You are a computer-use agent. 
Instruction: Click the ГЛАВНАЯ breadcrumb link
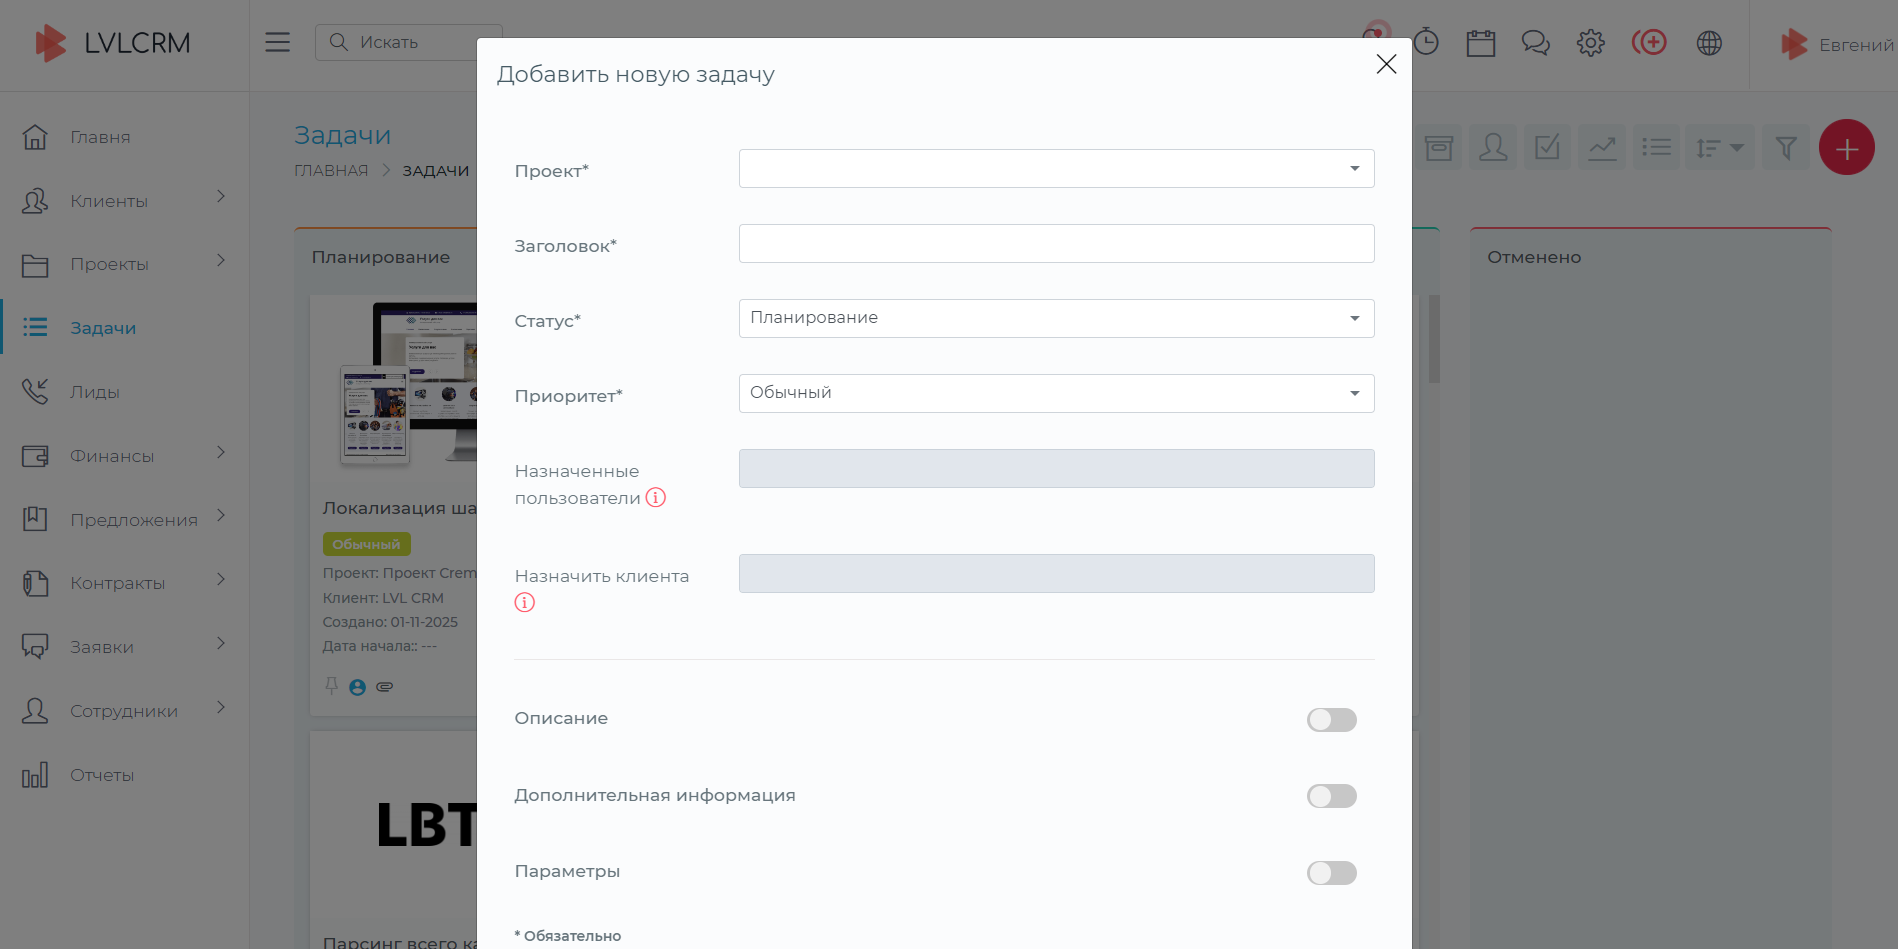331,171
